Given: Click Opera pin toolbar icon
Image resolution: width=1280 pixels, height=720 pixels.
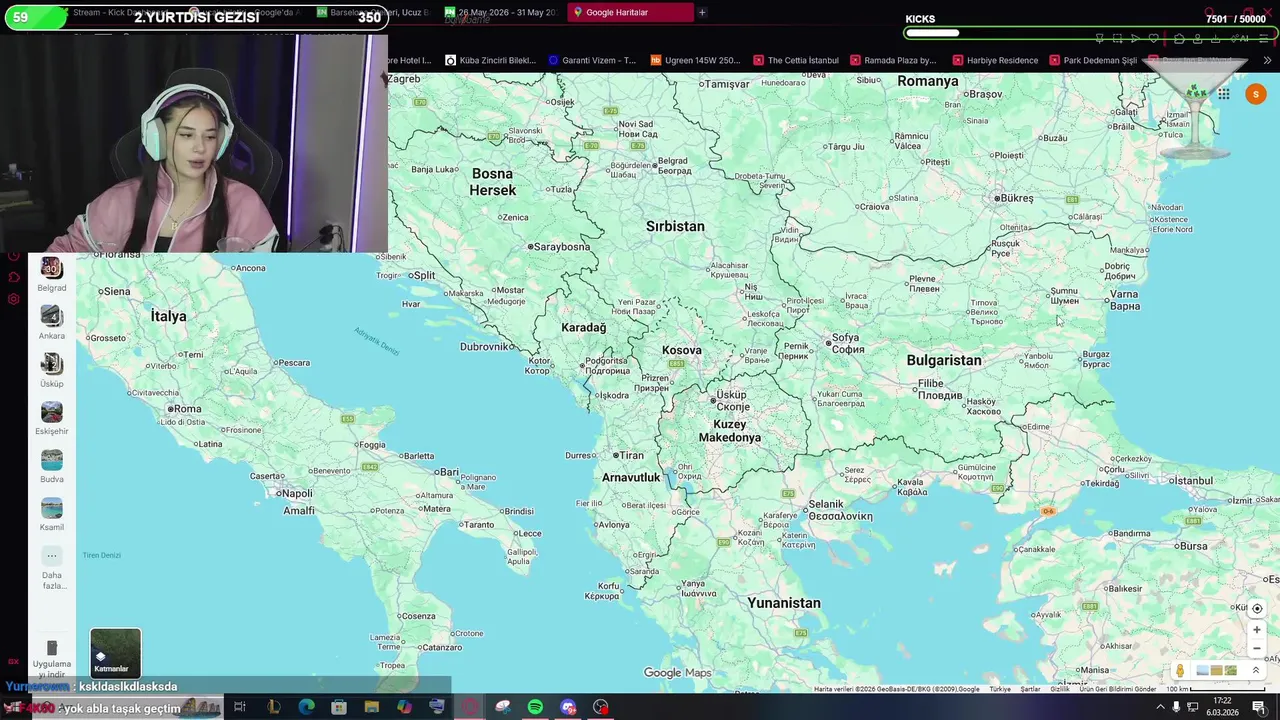Looking at the screenshot, I should pos(1099,38).
